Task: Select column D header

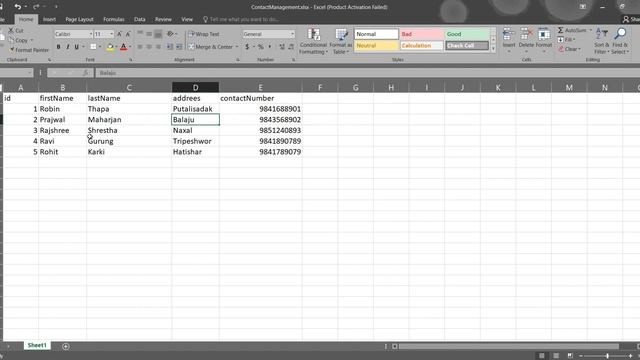Action: coord(196,87)
